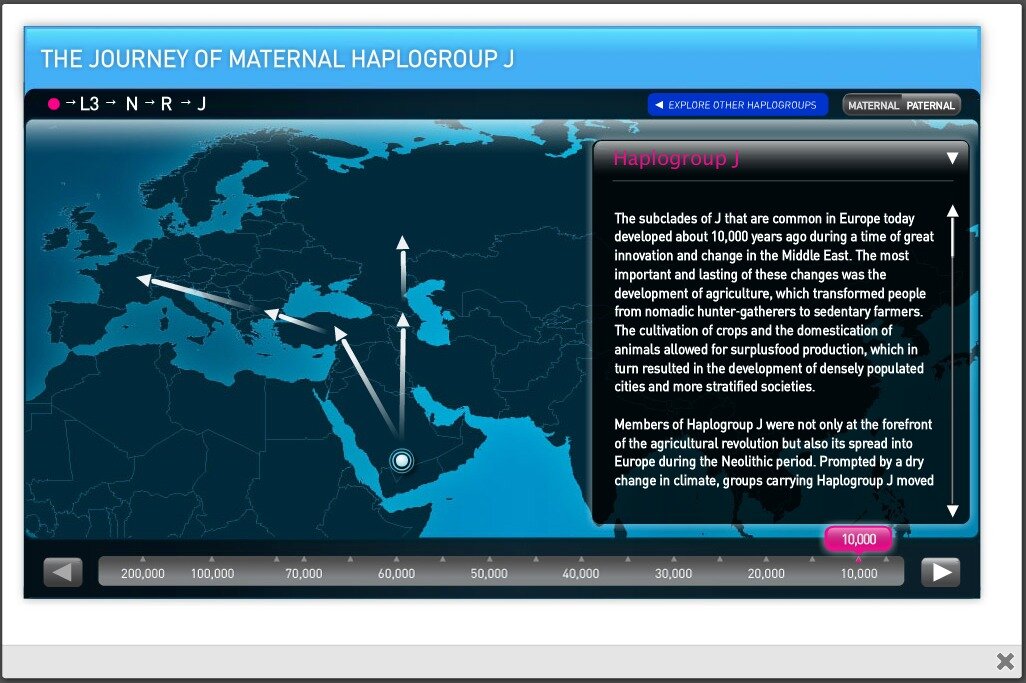Select R in the haplogroup breadcrumb
The image size is (1026, 683).
tap(167, 103)
